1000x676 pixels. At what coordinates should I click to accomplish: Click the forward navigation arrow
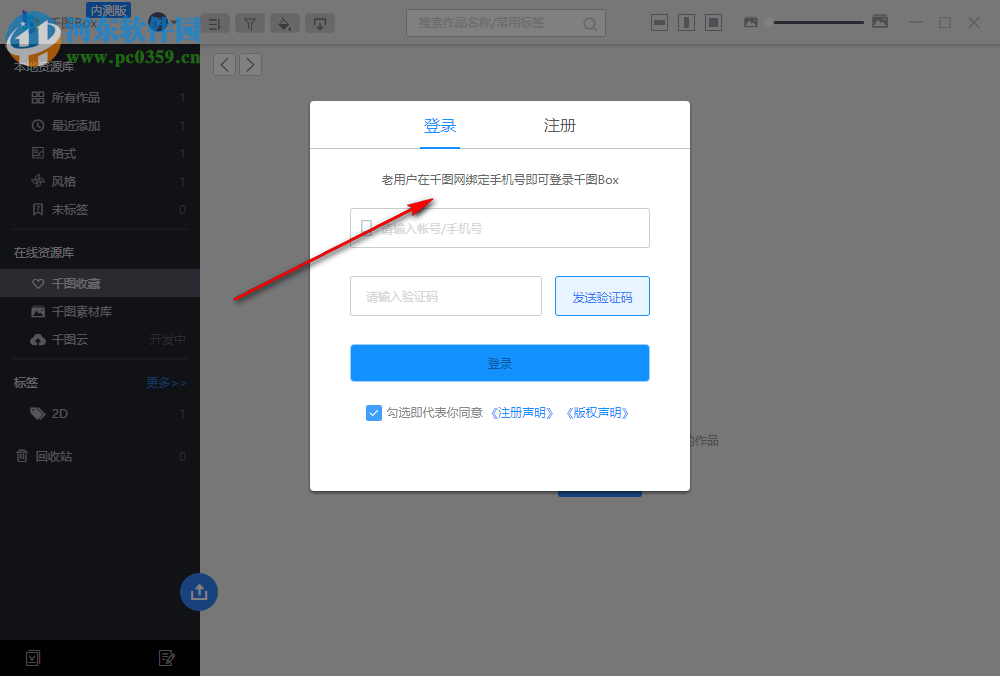point(249,63)
